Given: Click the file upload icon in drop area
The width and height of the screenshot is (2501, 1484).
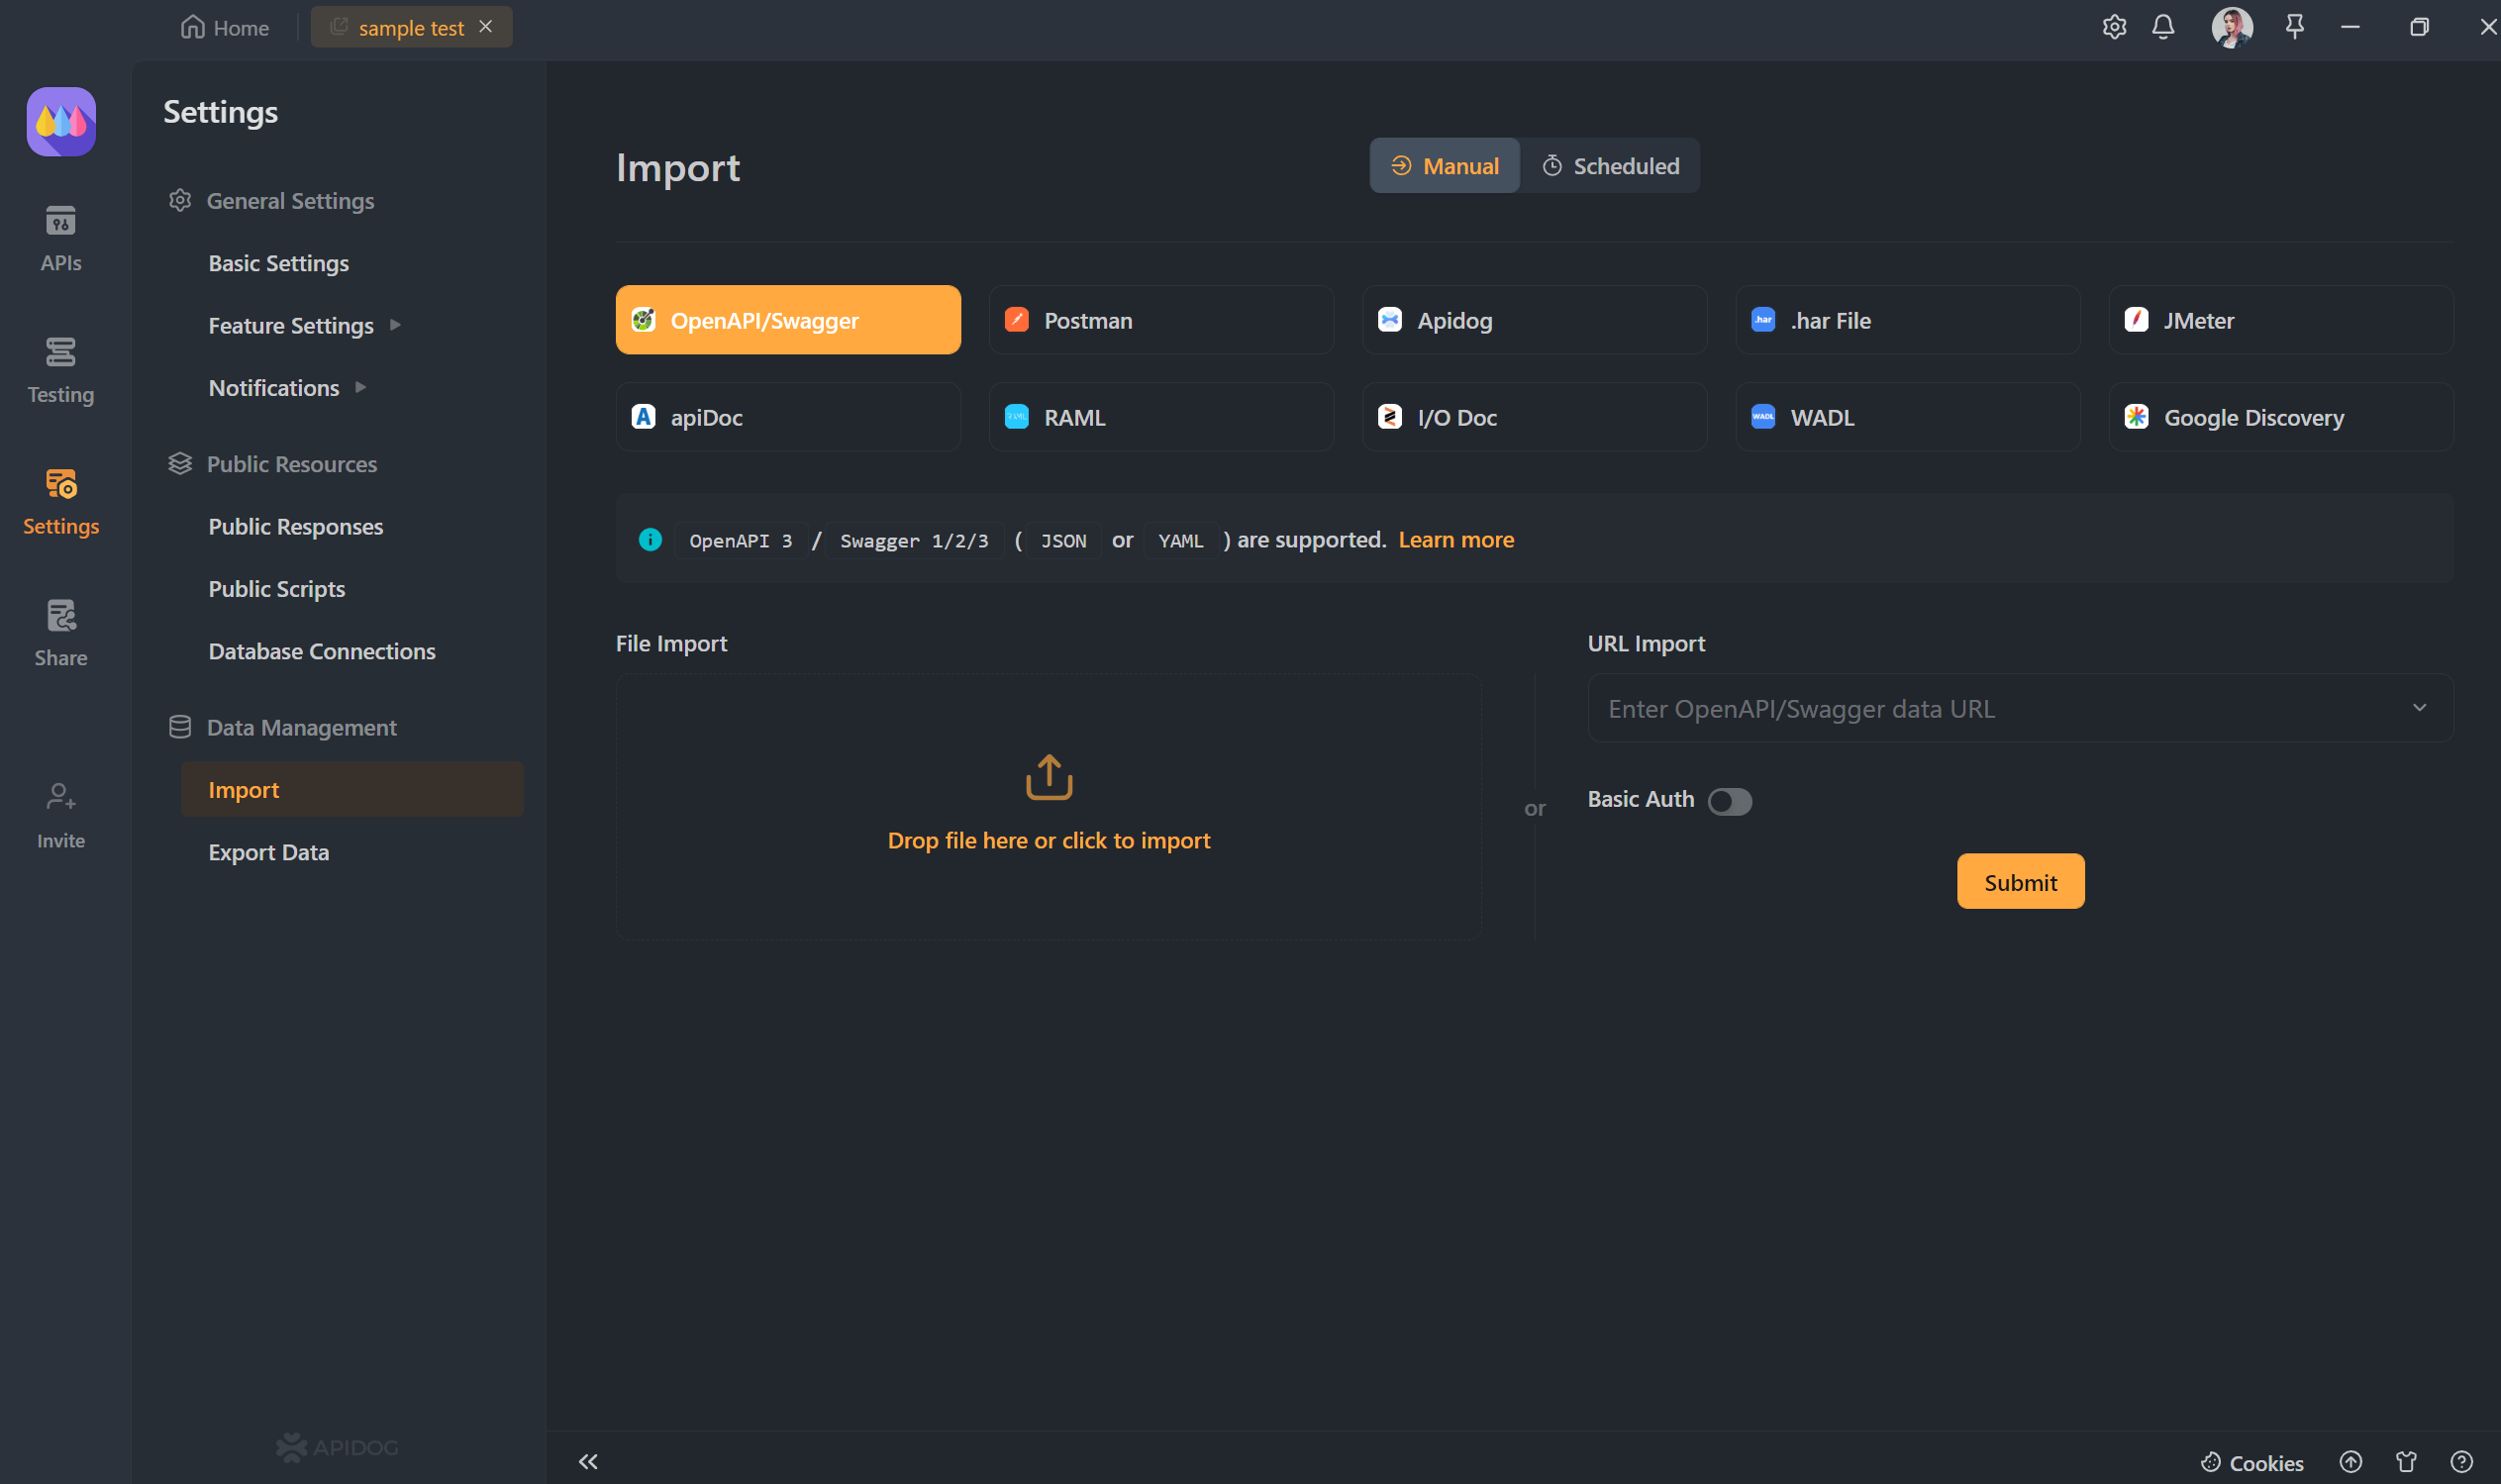Looking at the screenshot, I should 1049,777.
